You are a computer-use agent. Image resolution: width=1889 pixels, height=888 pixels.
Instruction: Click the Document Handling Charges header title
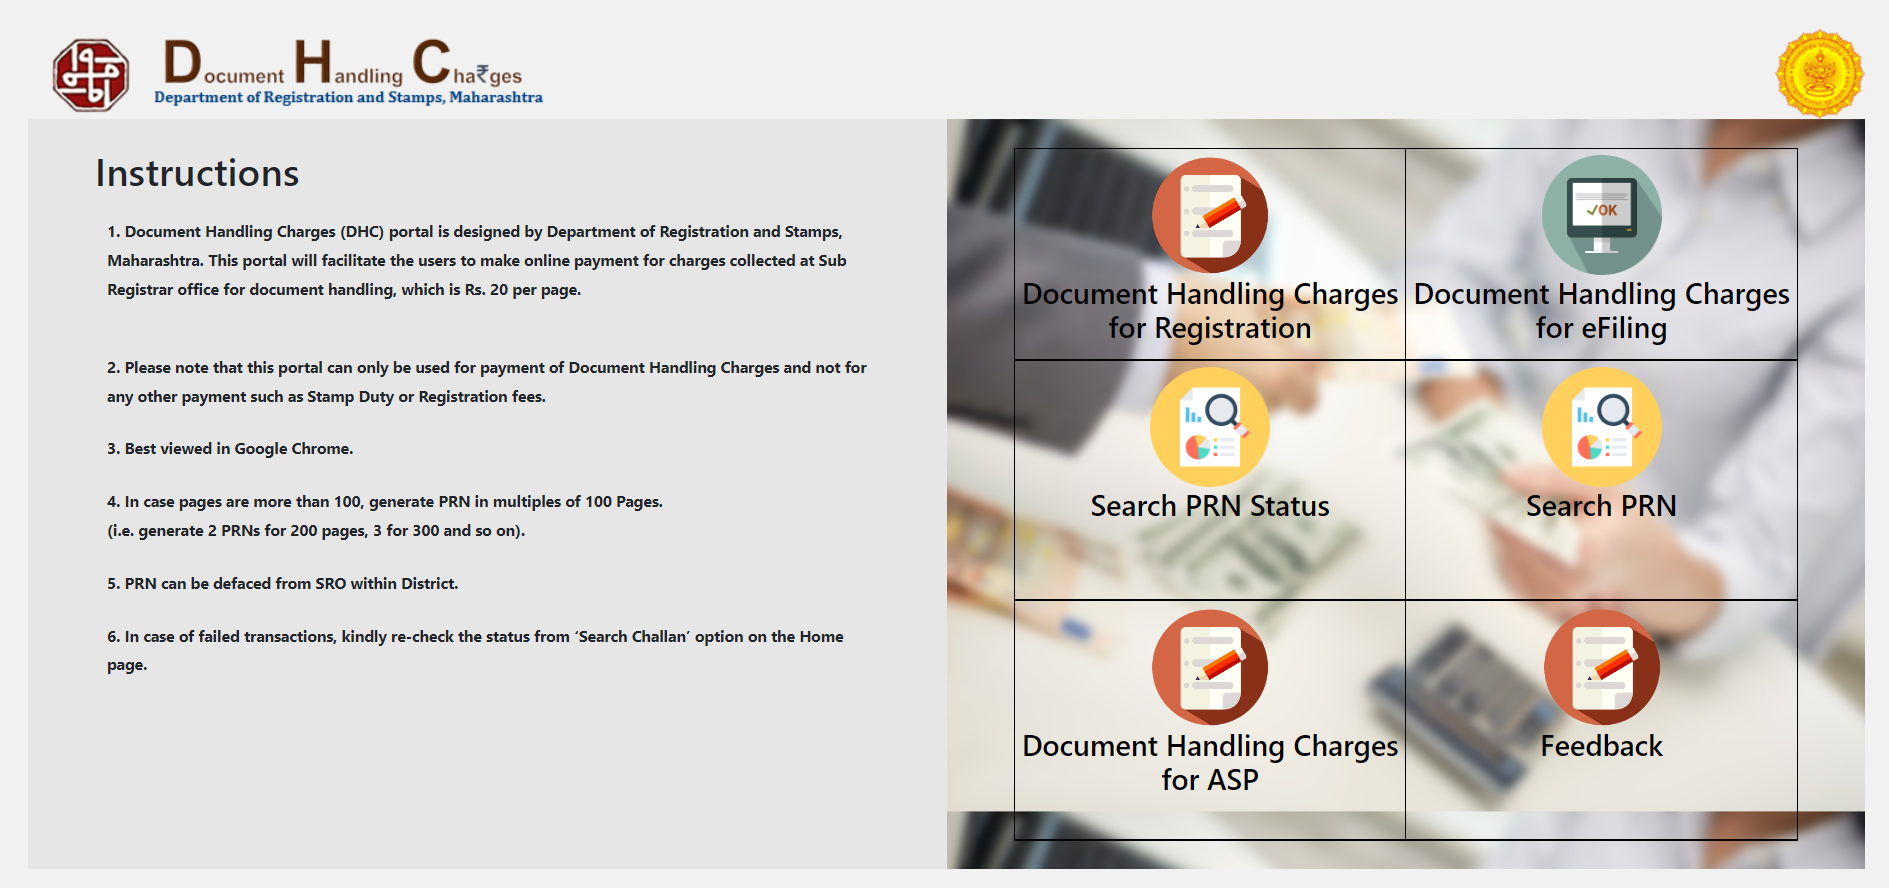(343, 64)
